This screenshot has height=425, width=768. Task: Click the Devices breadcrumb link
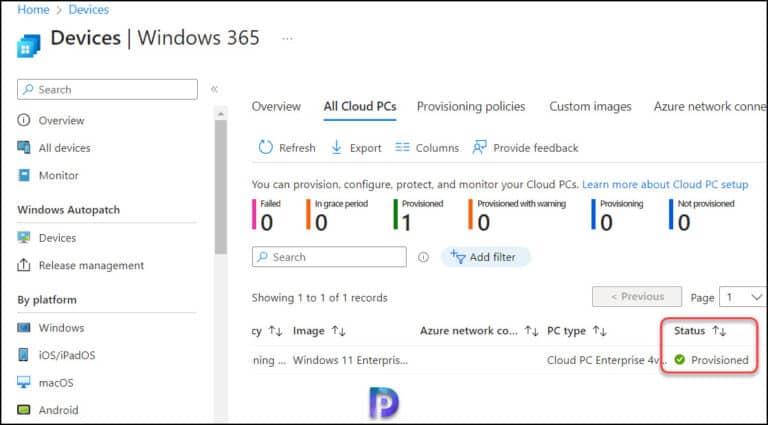click(89, 9)
